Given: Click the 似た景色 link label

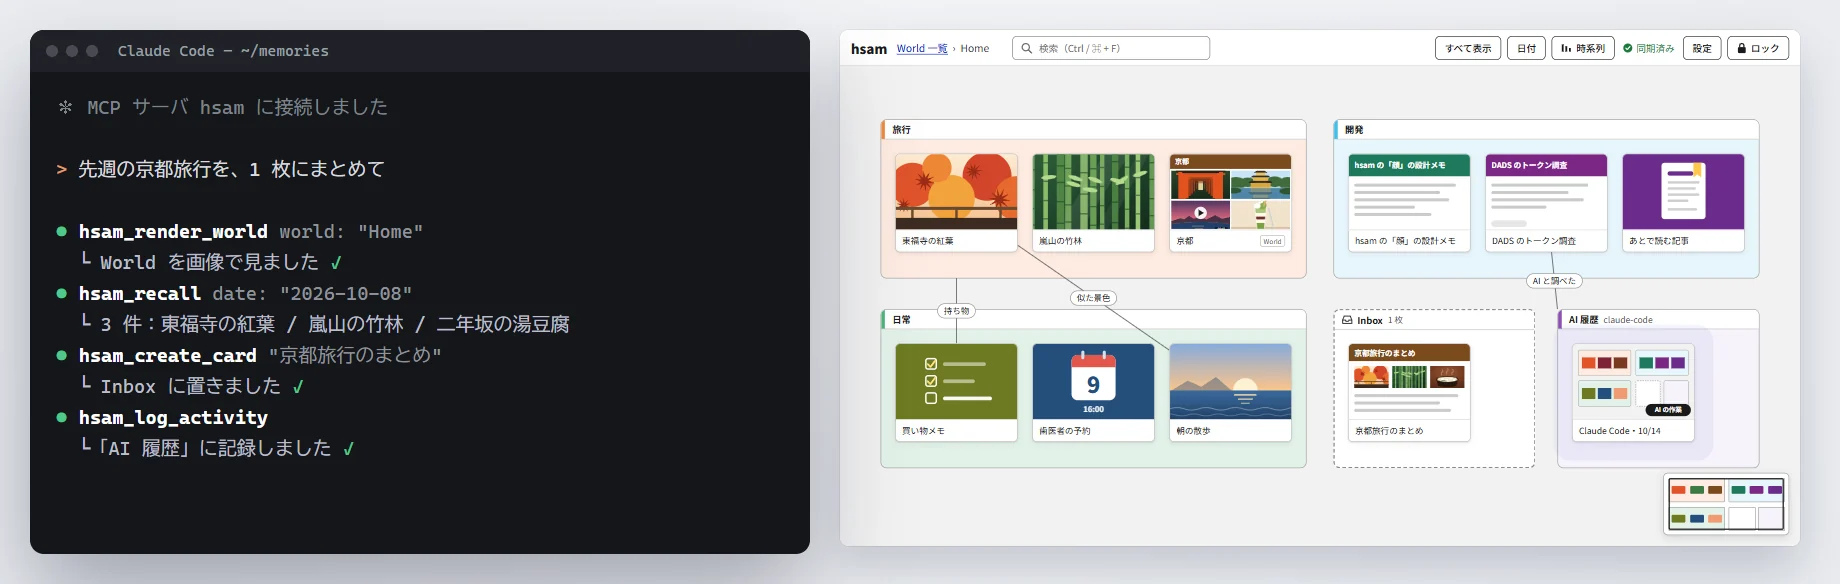Looking at the screenshot, I should click(1093, 298).
